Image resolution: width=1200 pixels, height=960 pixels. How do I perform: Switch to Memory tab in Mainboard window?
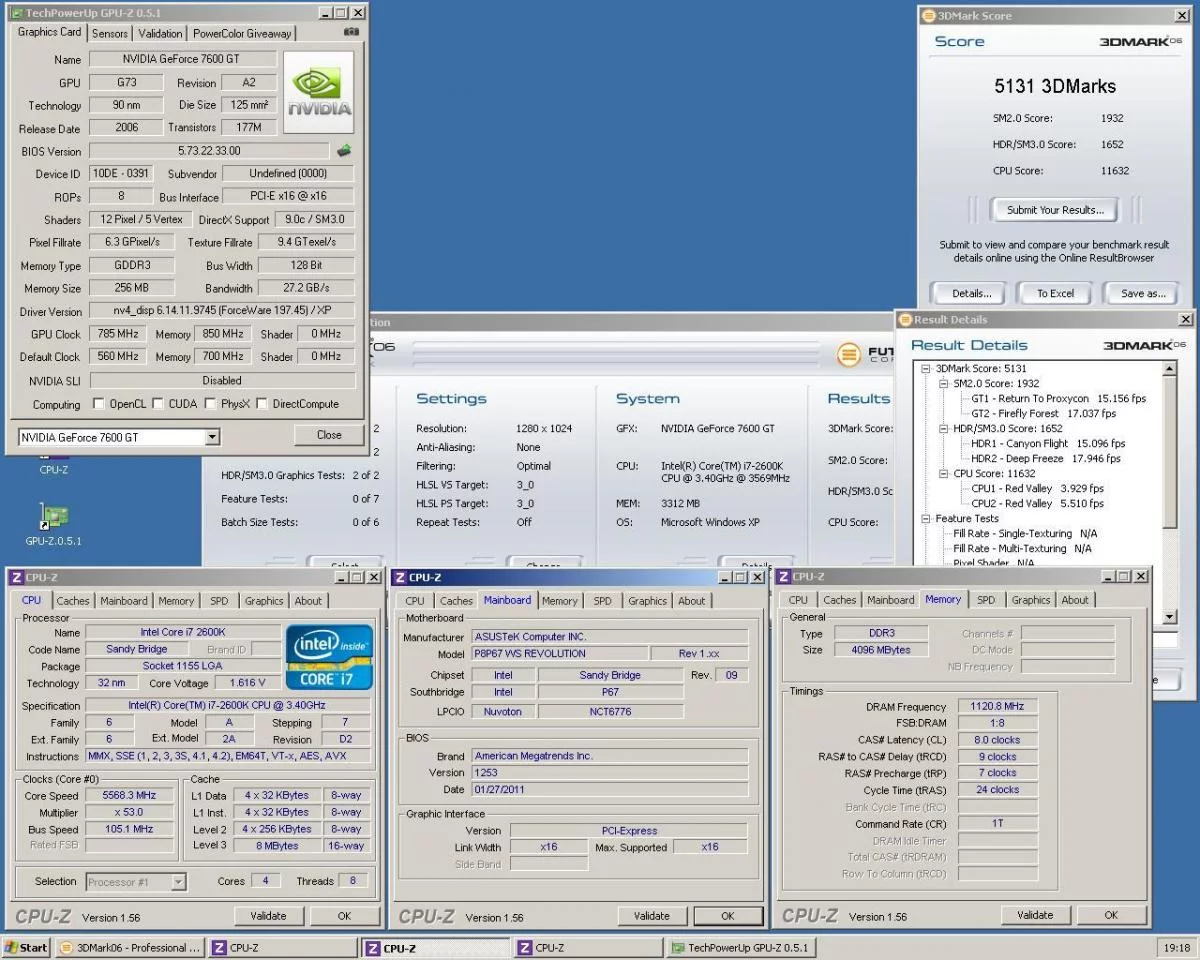point(560,601)
